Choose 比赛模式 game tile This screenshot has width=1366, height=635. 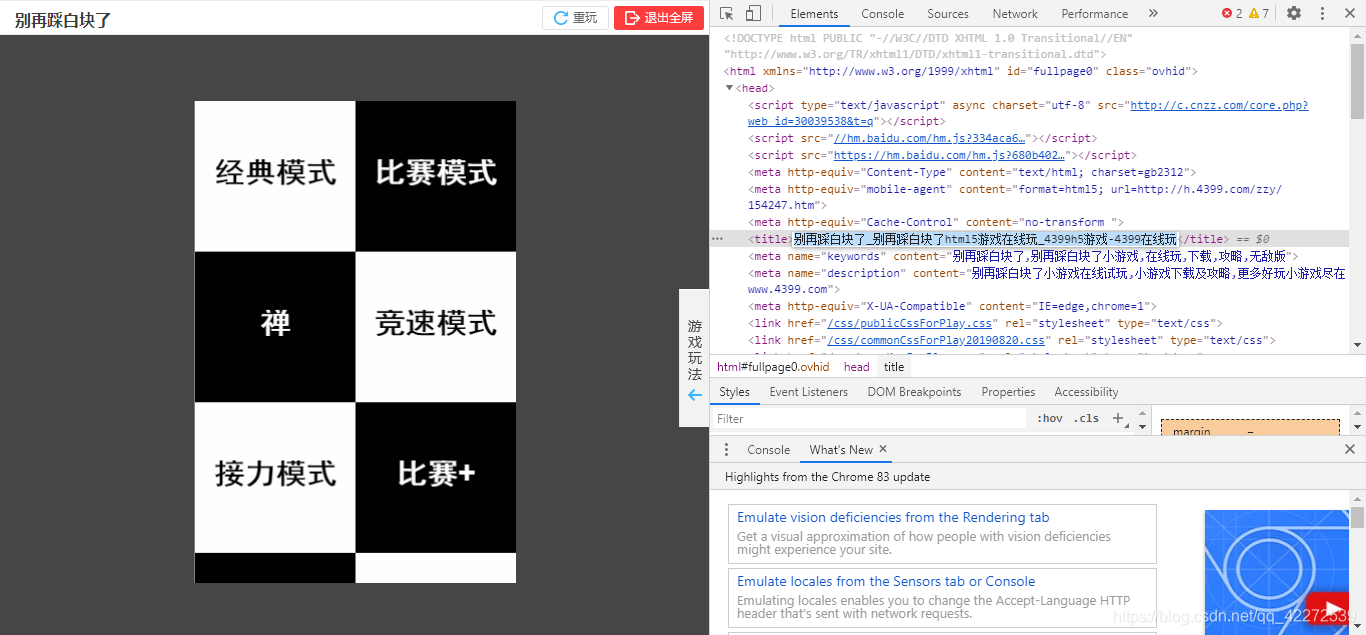click(x=436, y=176)
